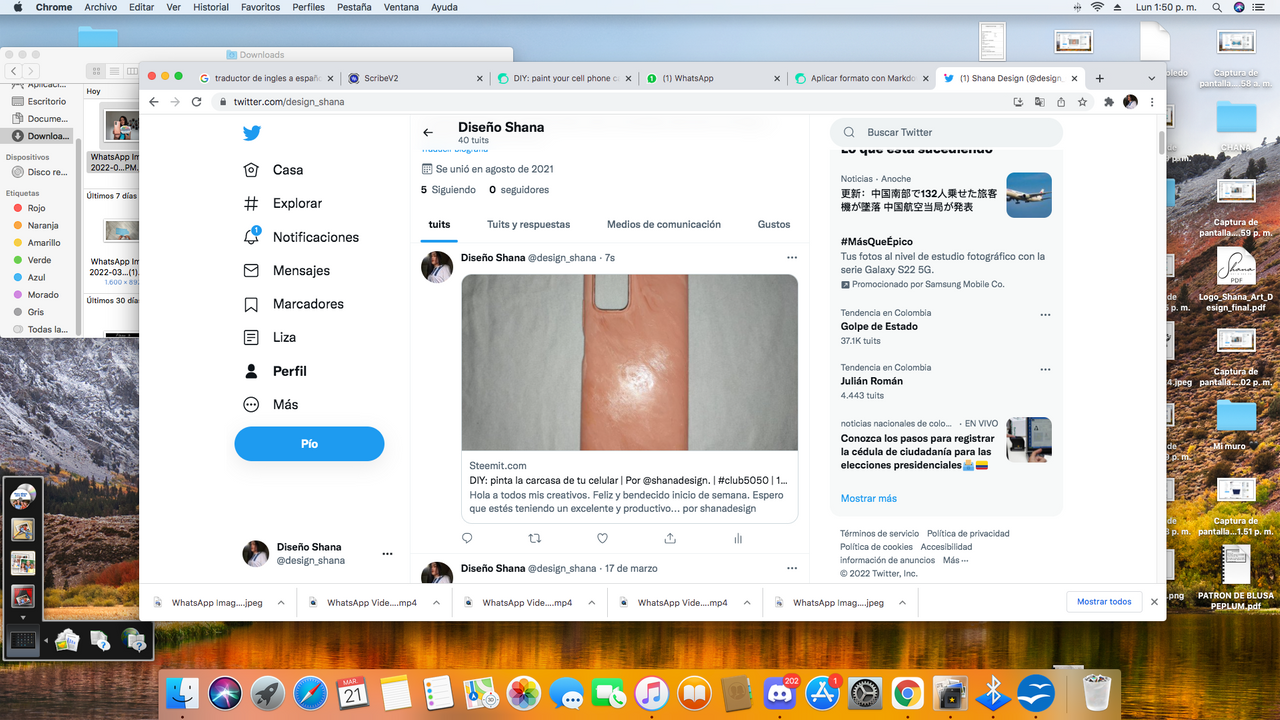Open Marcadores bookmarks in sidebar

coord(294,304)
